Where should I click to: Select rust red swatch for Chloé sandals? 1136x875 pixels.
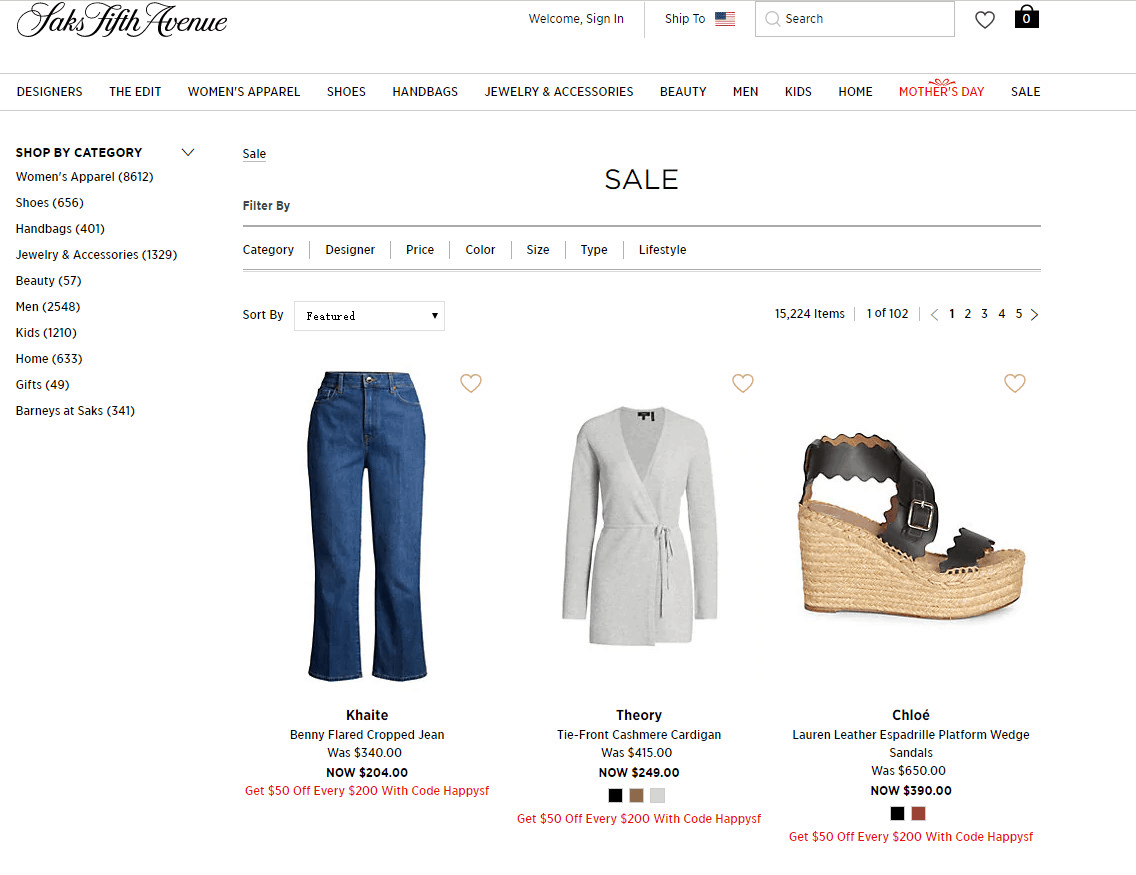coord(919,813)
